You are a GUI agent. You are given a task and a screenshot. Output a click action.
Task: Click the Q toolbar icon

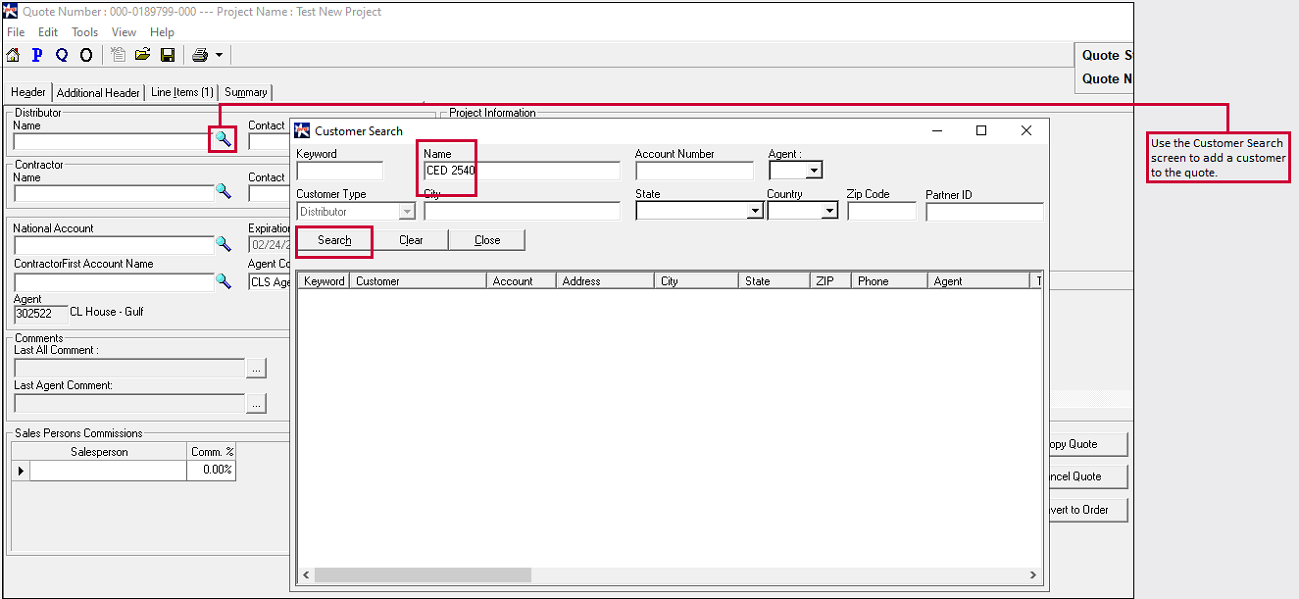pos(62,55)
